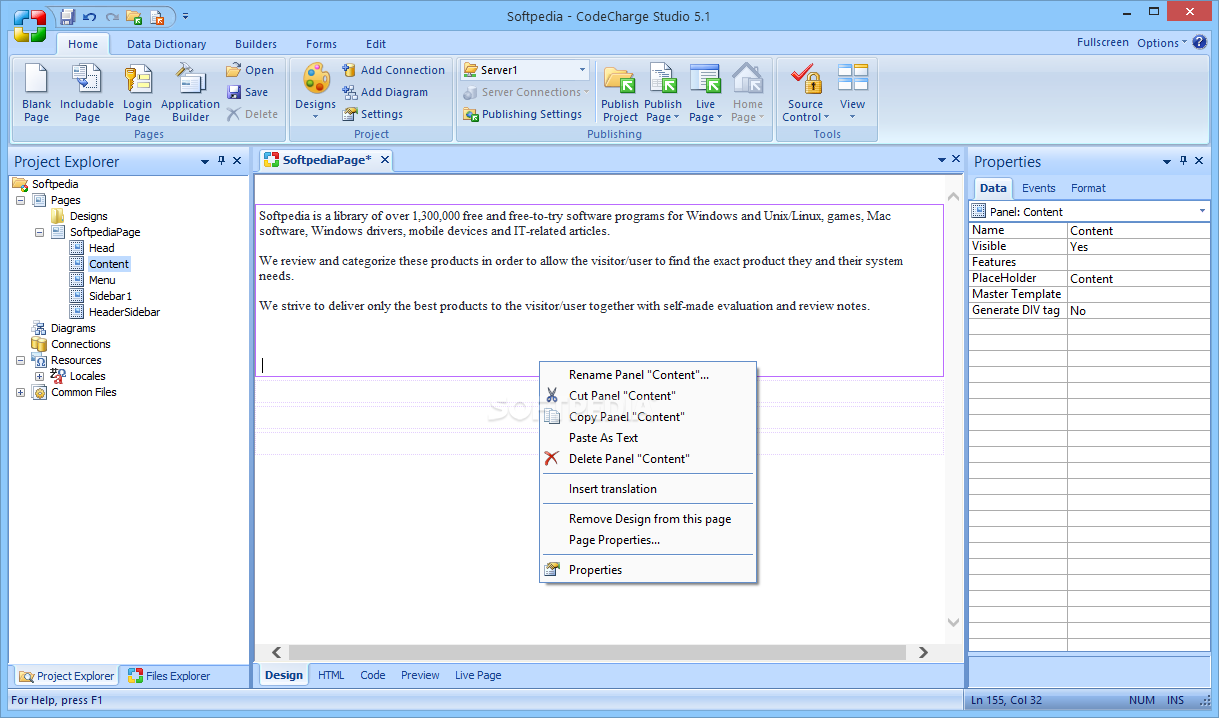This screenshot has height=718, width=1219.
Task: Launch the Application Builder
Action: (190, 92)
